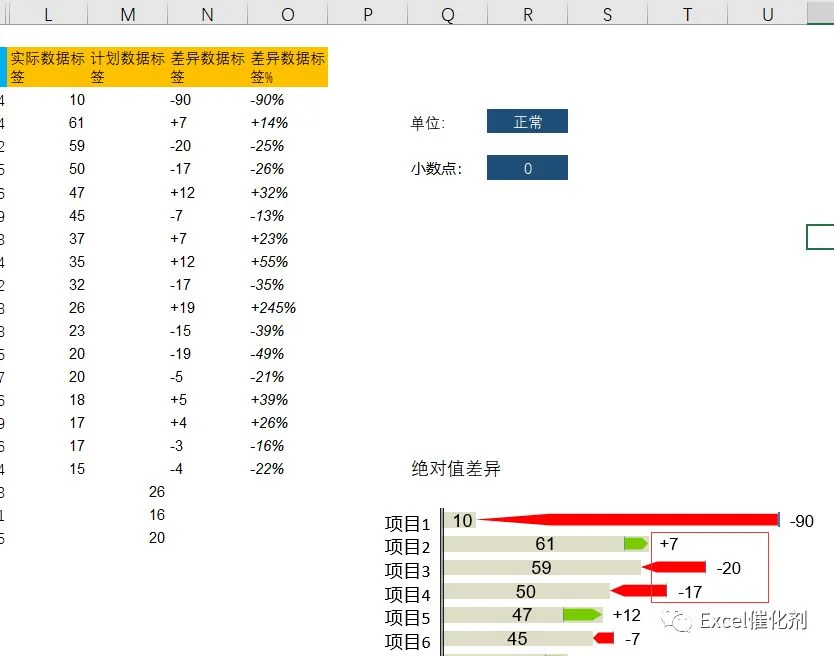Click the -7 data label beside 项目6 bar
The height and width of the screenshot is (656, 834).
coord(632,638)
